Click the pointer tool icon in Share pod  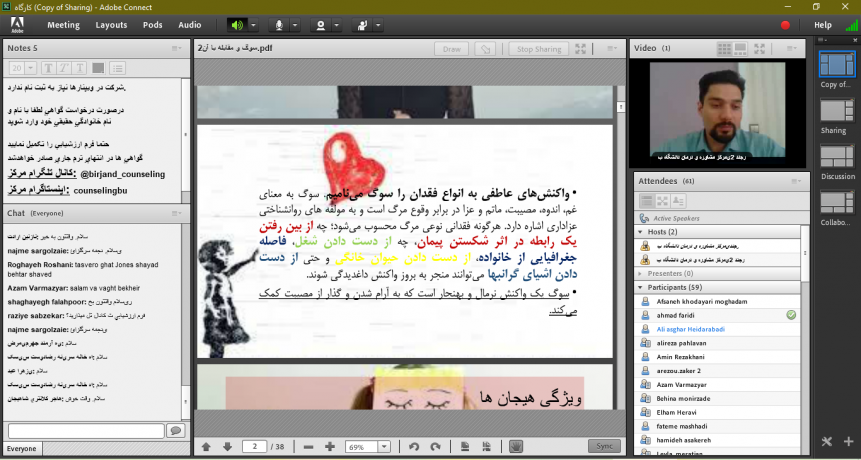click(485, 49)
